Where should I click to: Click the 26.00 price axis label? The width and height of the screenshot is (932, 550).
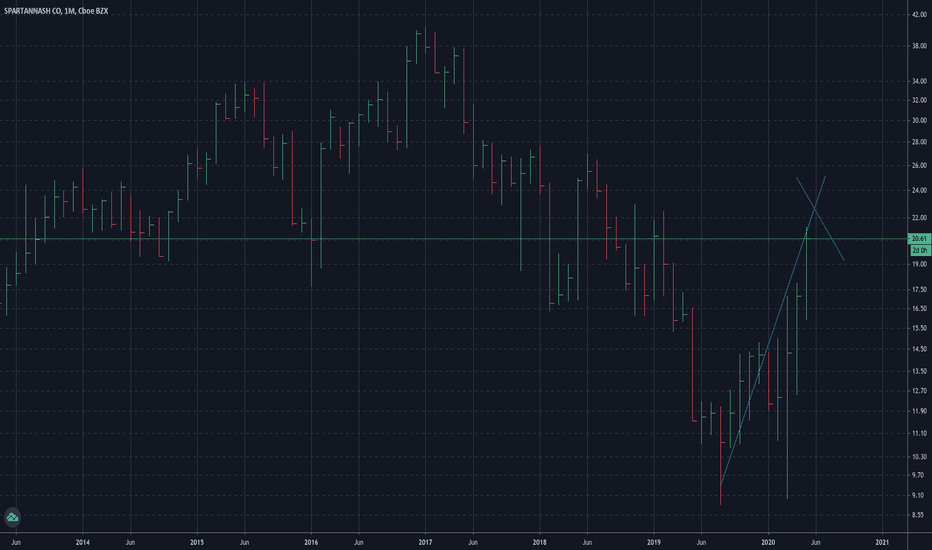coord(919,166)
